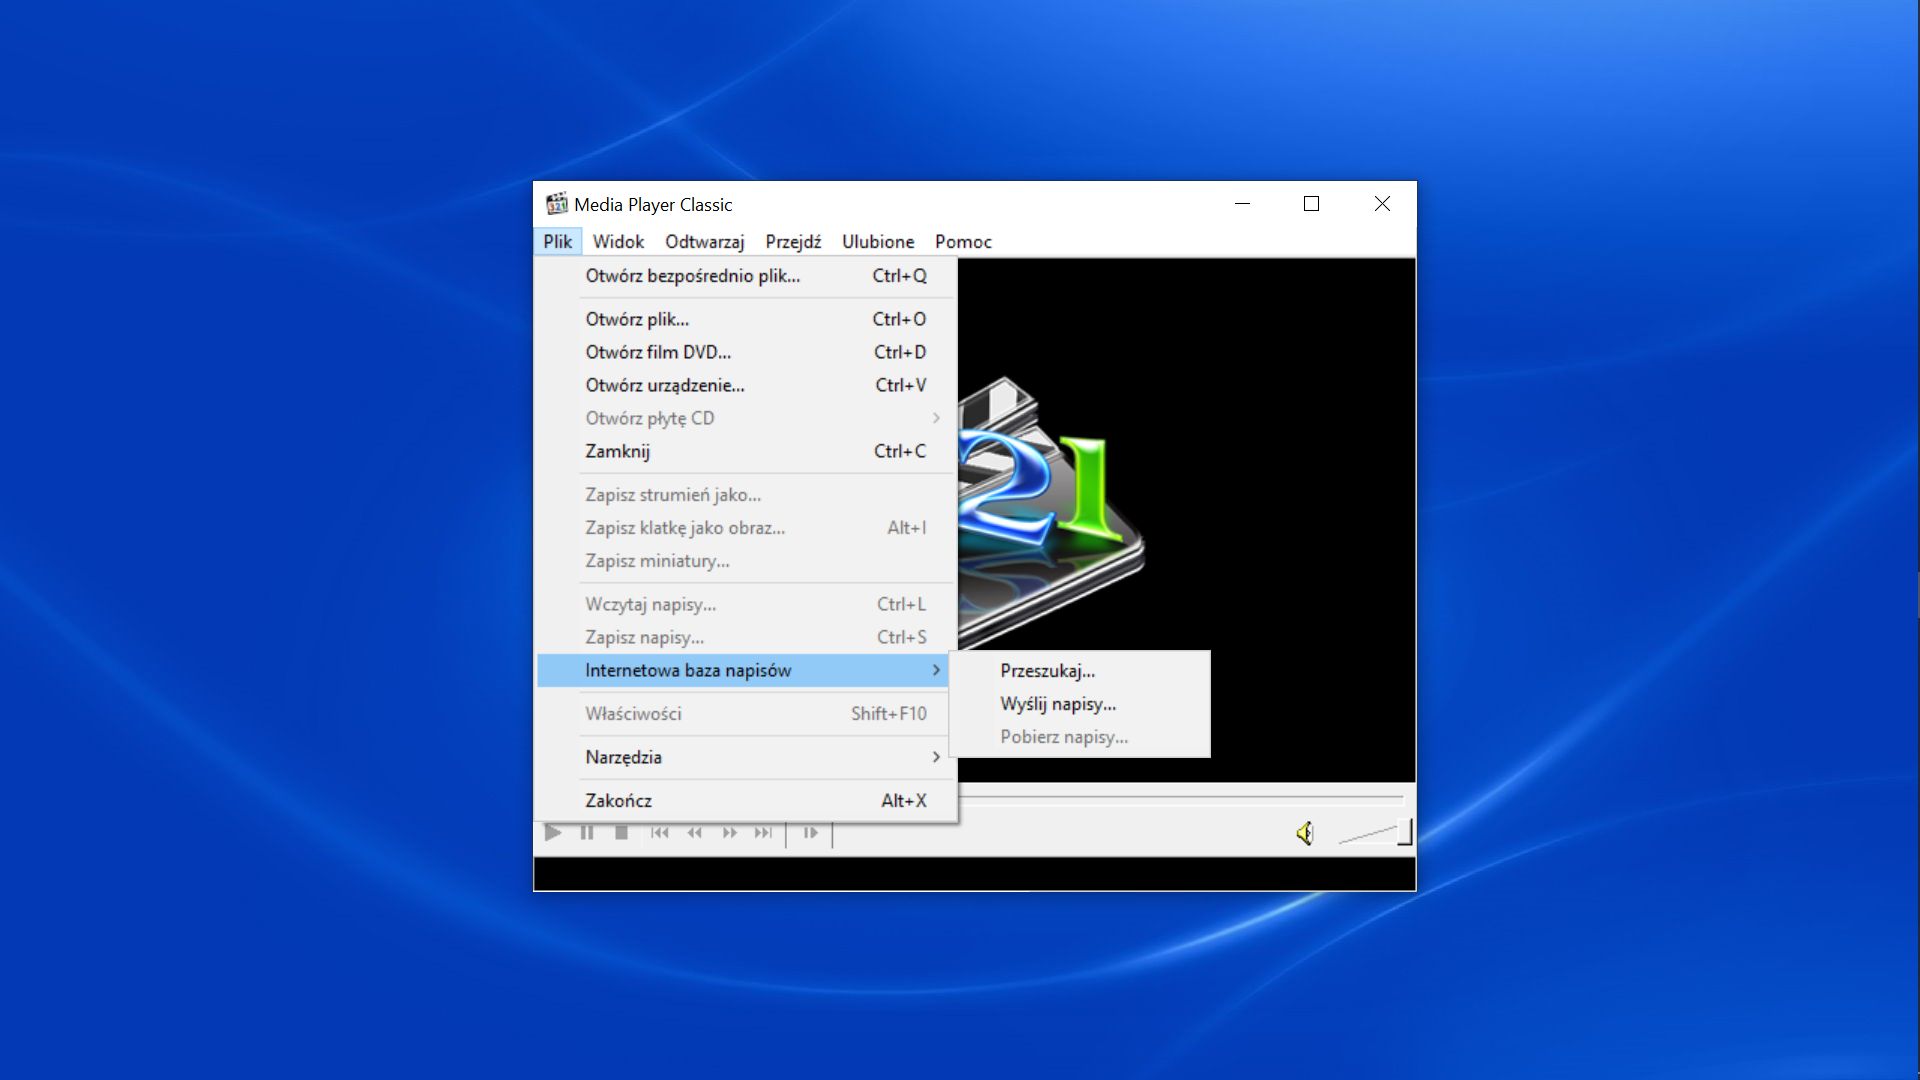
Task: Click the black status bar under the controls
Action: pos(975,873)
